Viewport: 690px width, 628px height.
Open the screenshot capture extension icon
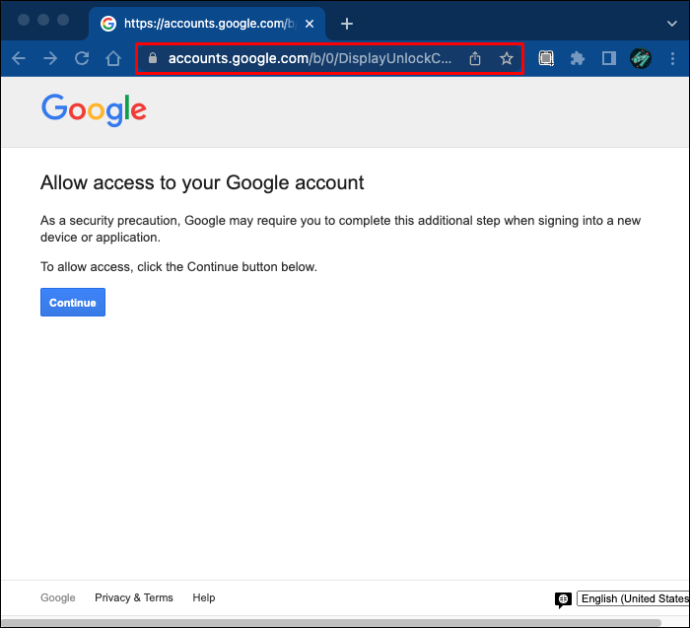click(546, 58)
